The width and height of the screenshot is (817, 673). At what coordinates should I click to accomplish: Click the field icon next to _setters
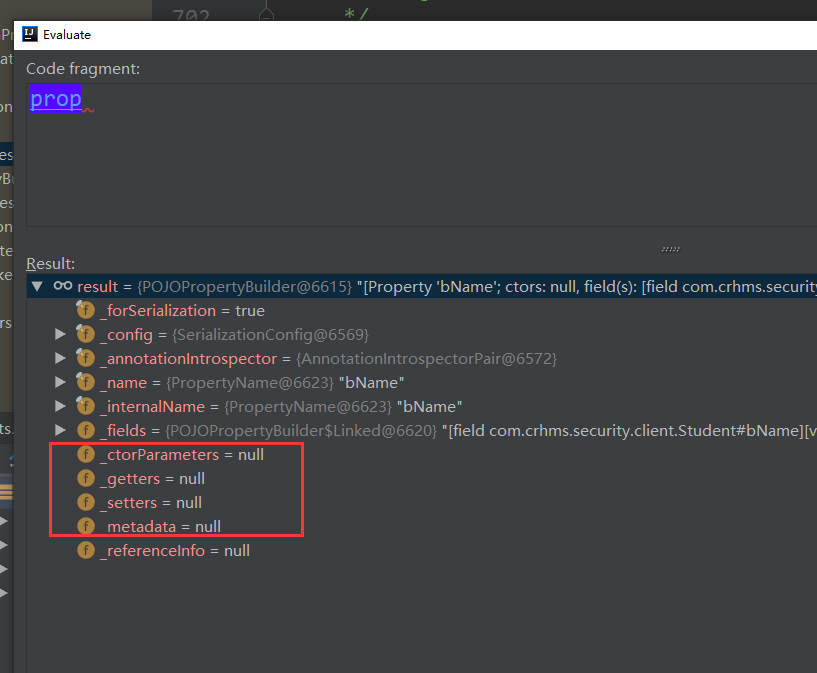tap(85, 503)
